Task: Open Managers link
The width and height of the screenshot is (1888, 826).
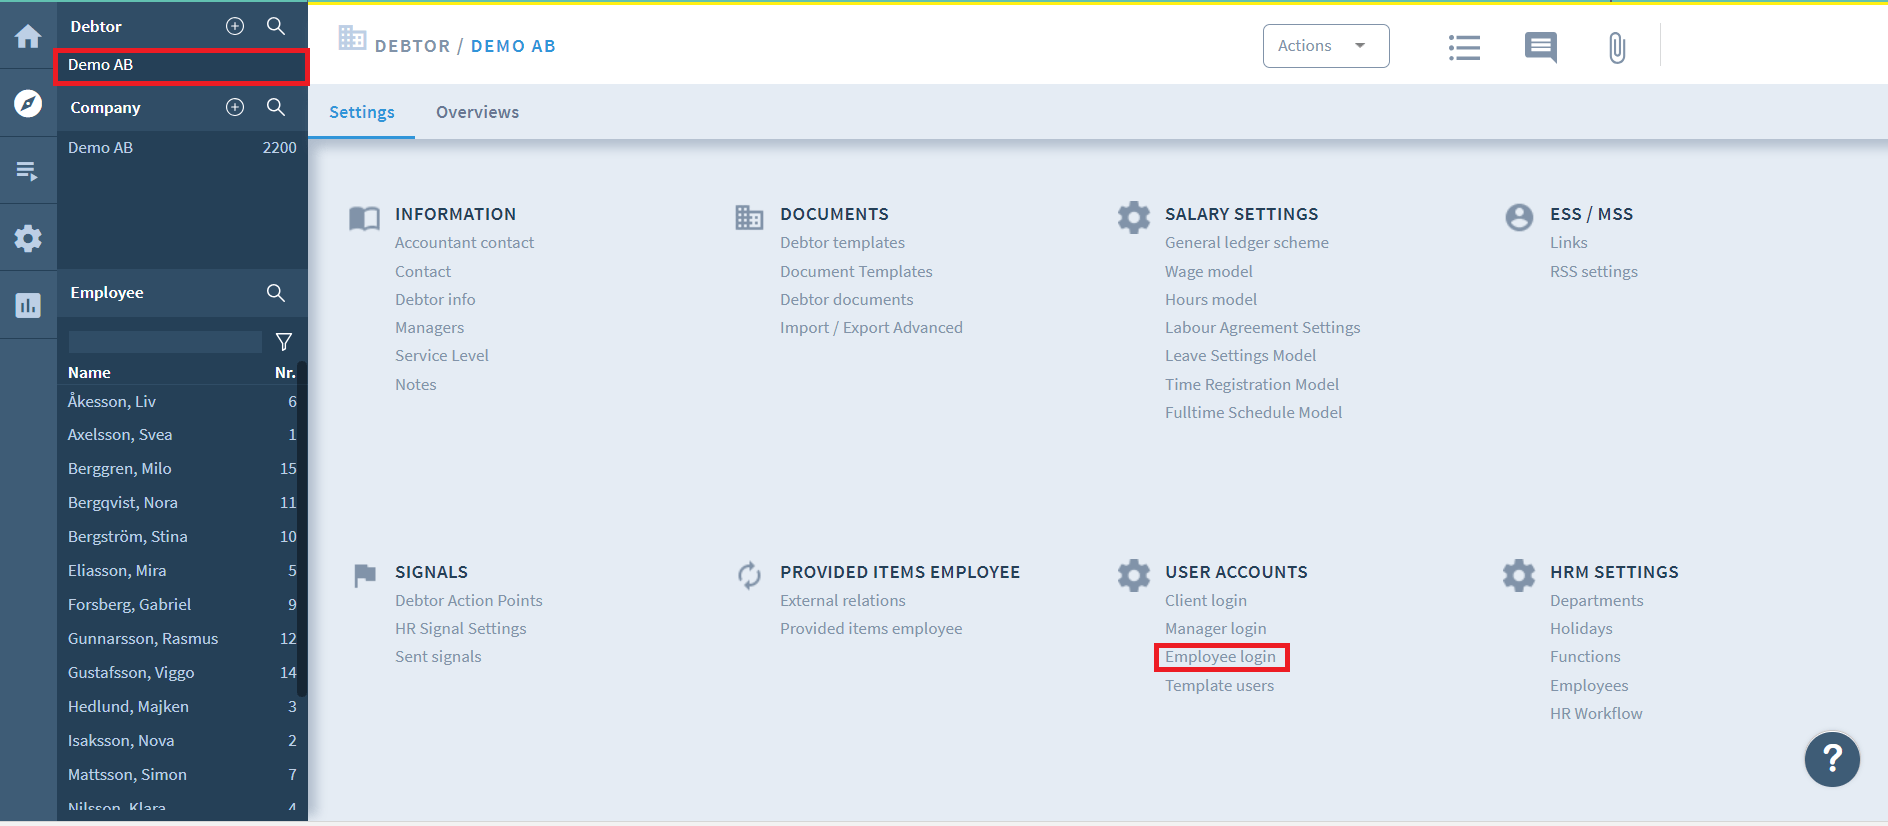Action: click(x=429, y=328)
